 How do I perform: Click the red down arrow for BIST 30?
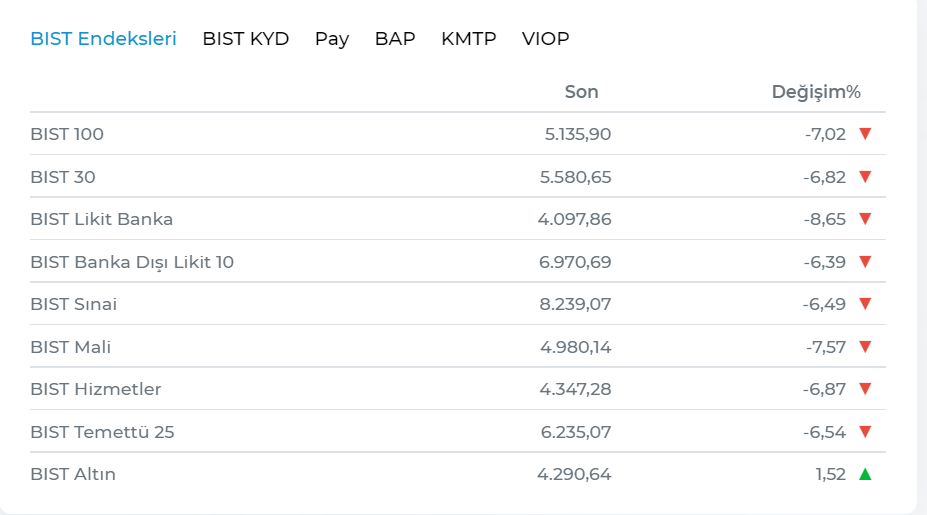click(865, 177)
